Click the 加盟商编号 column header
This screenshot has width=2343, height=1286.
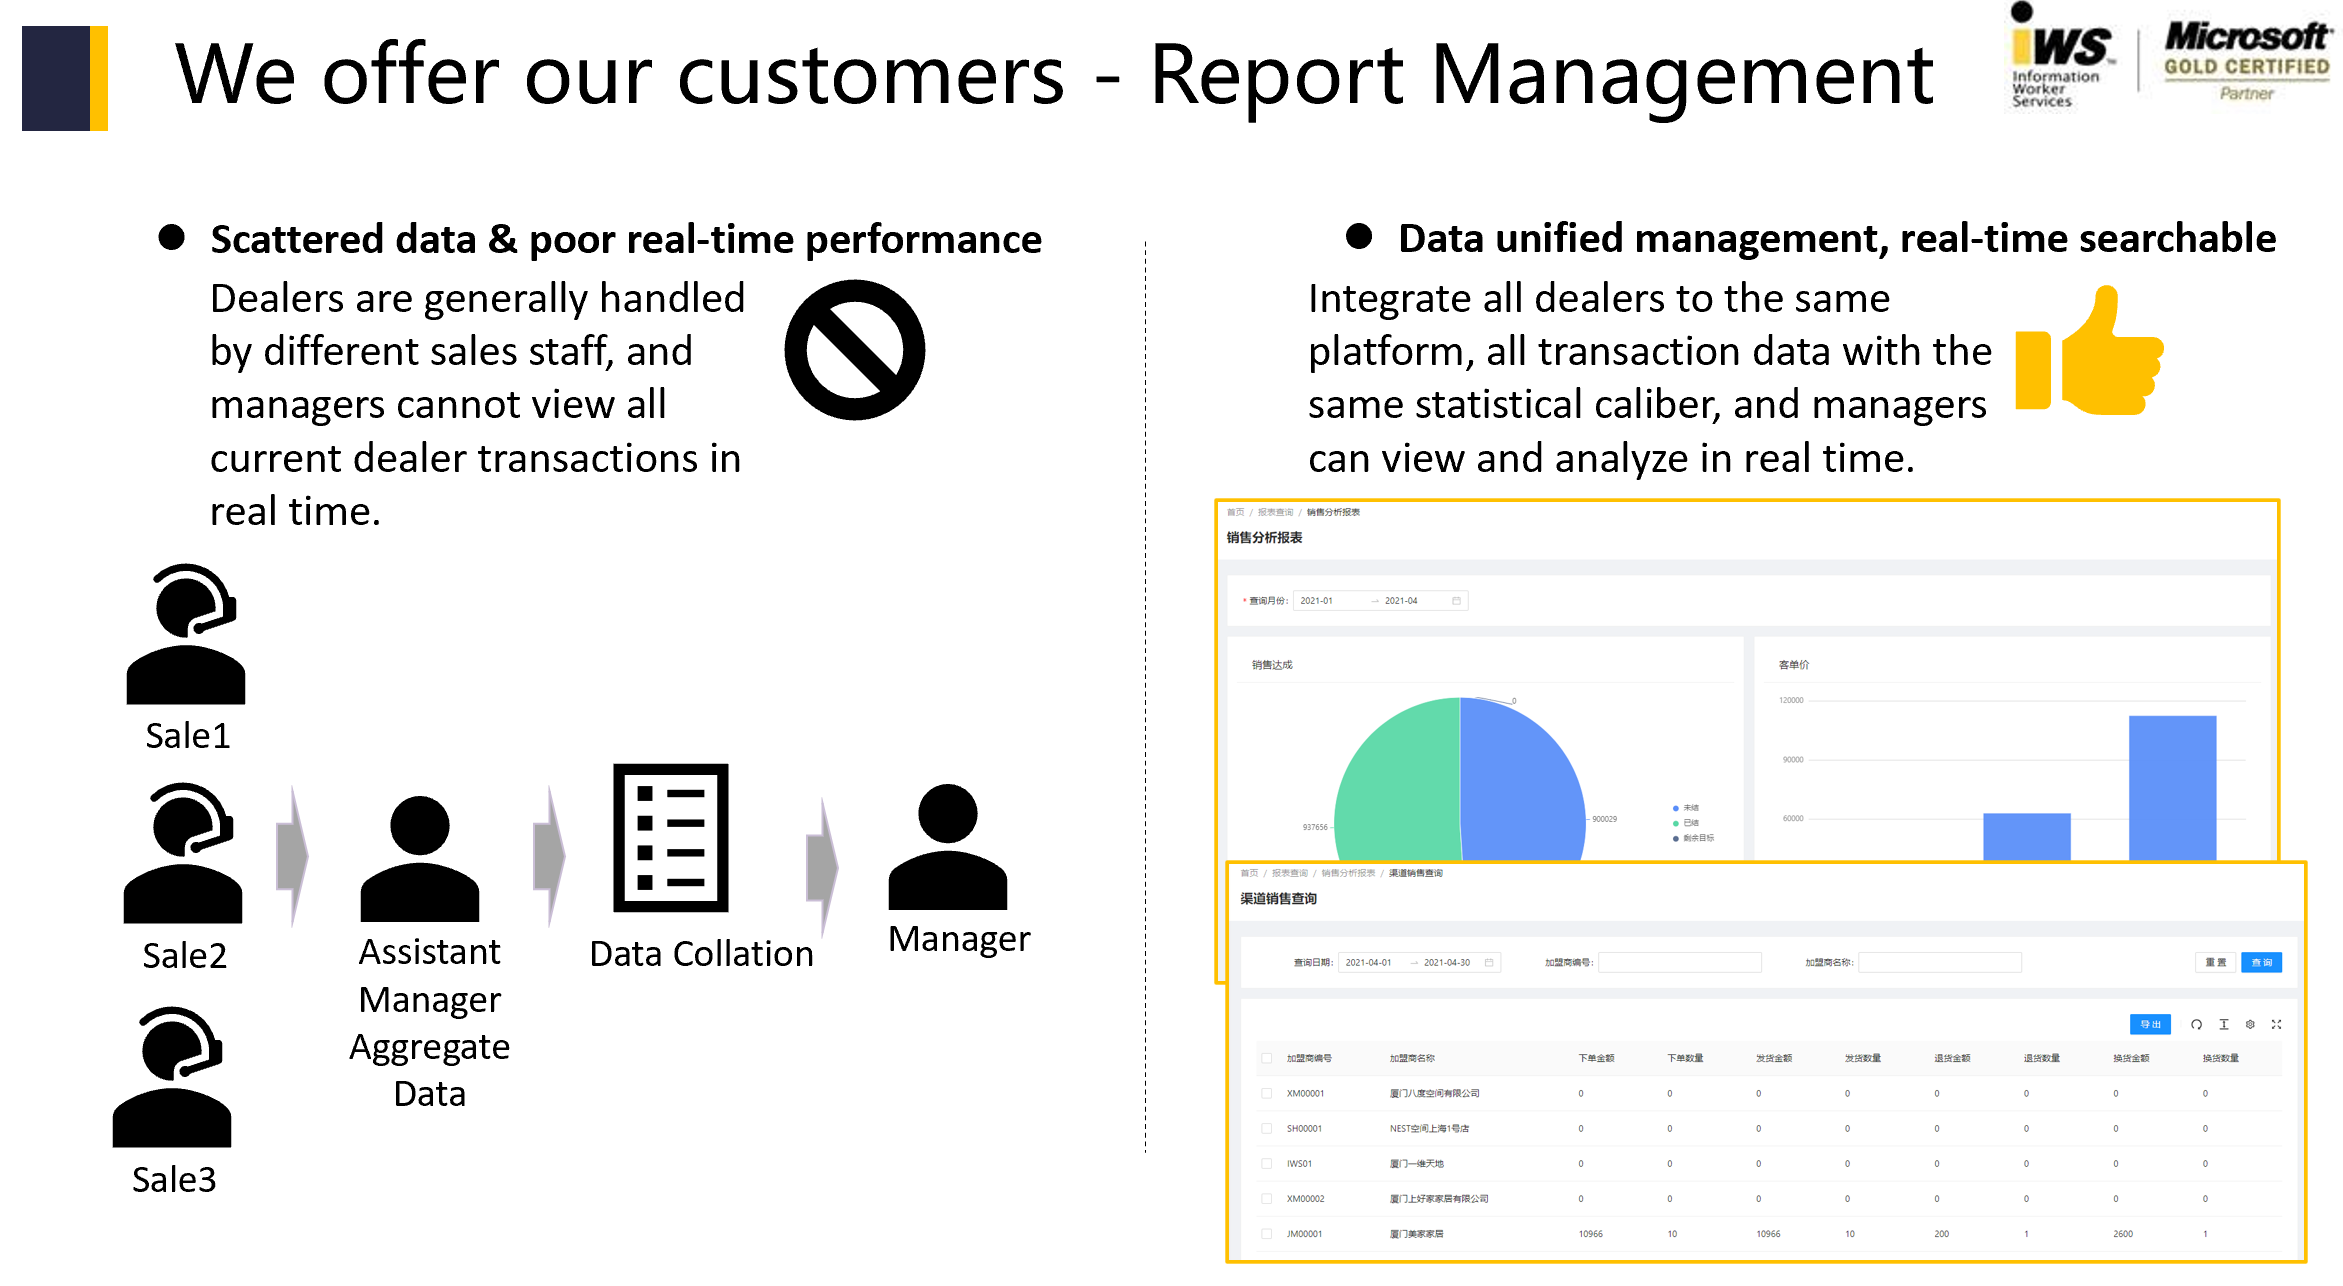tap(1309, 1058)
